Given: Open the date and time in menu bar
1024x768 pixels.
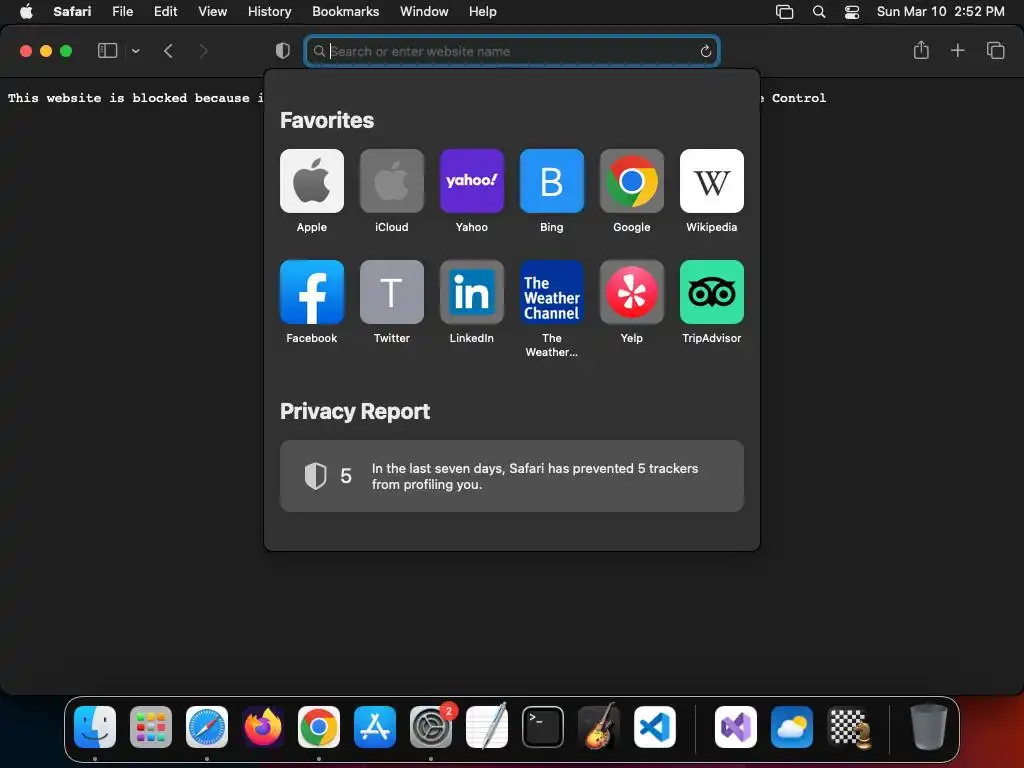Looking at the screenshot, I should [x=940, y=12].
